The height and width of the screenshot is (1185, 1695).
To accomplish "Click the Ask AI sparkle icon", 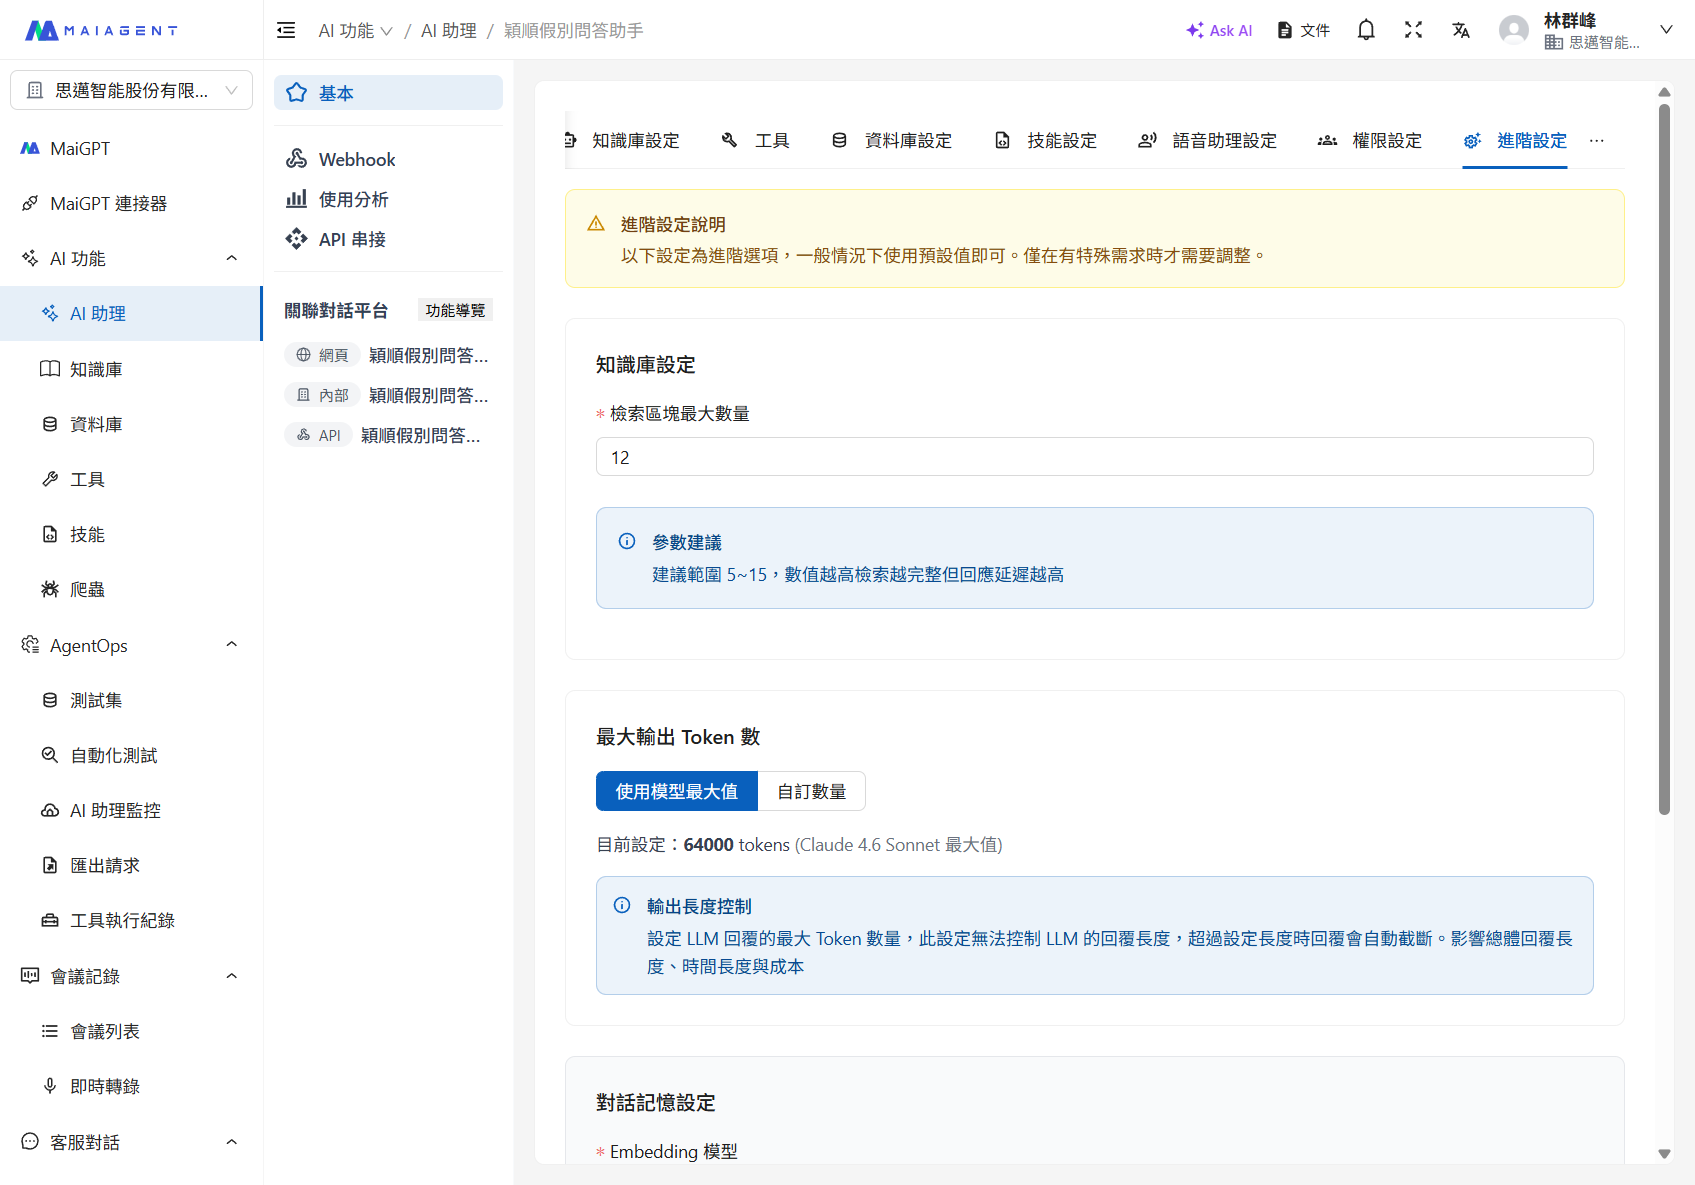I will 1194,30.
